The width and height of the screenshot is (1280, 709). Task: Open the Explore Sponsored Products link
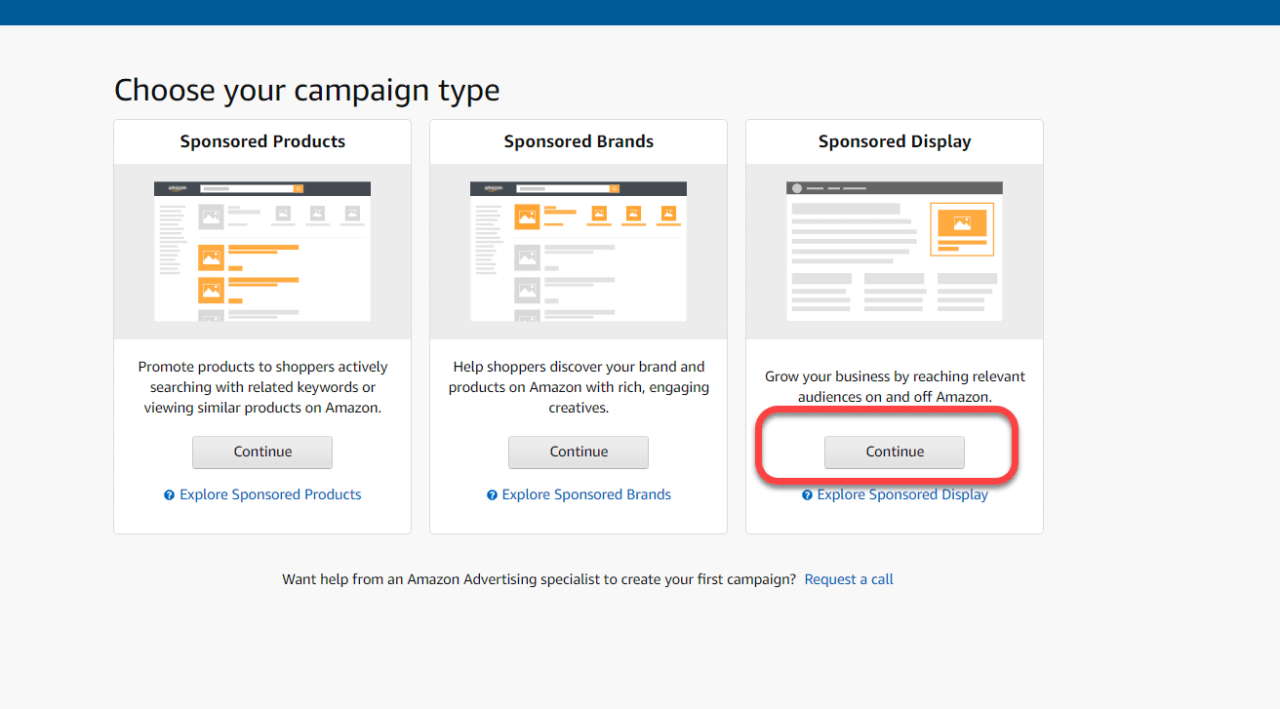(x=270, y=494)
